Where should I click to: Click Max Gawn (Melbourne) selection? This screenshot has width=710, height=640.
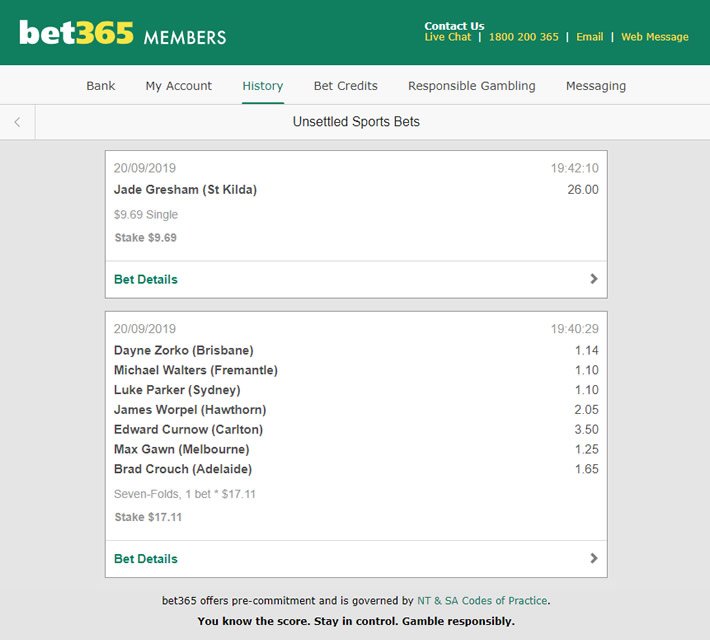pyautogui.click(x=182, y=449)
